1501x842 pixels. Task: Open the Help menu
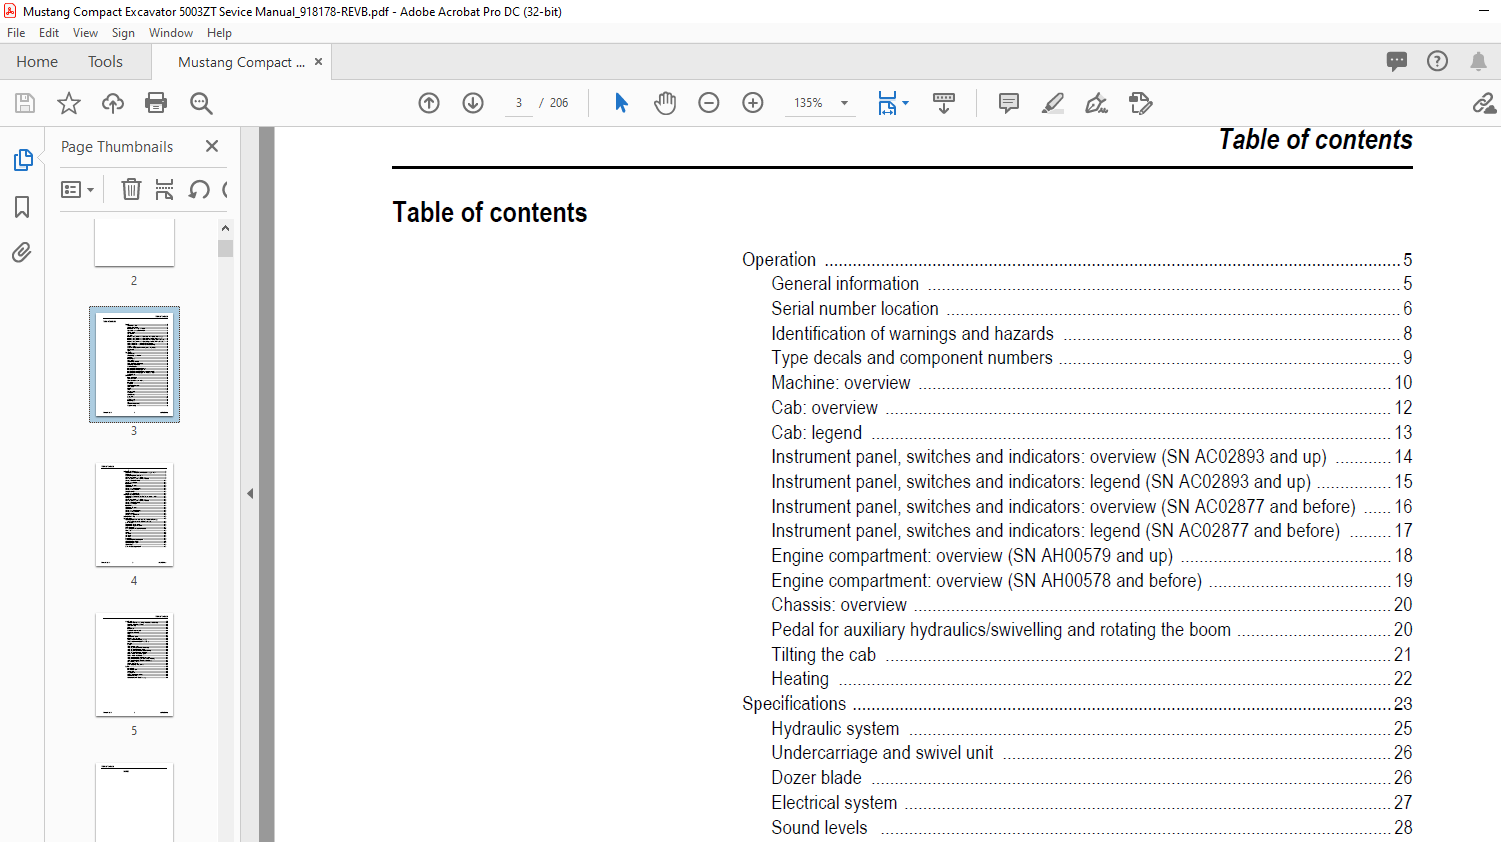[219, 33]
